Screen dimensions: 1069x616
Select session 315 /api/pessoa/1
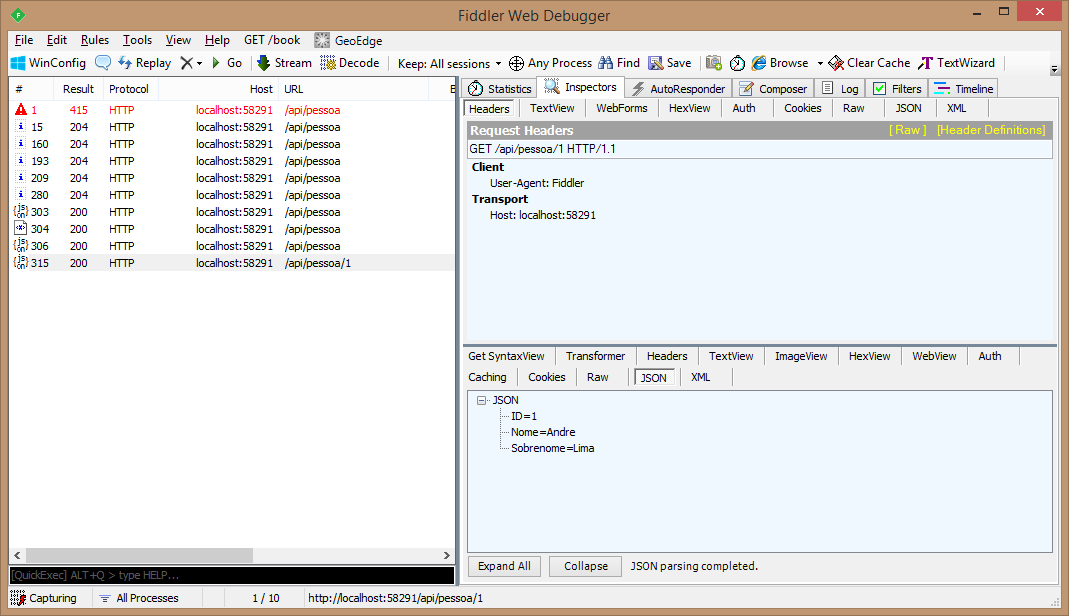pyautogui.click(x=232, y=263)
